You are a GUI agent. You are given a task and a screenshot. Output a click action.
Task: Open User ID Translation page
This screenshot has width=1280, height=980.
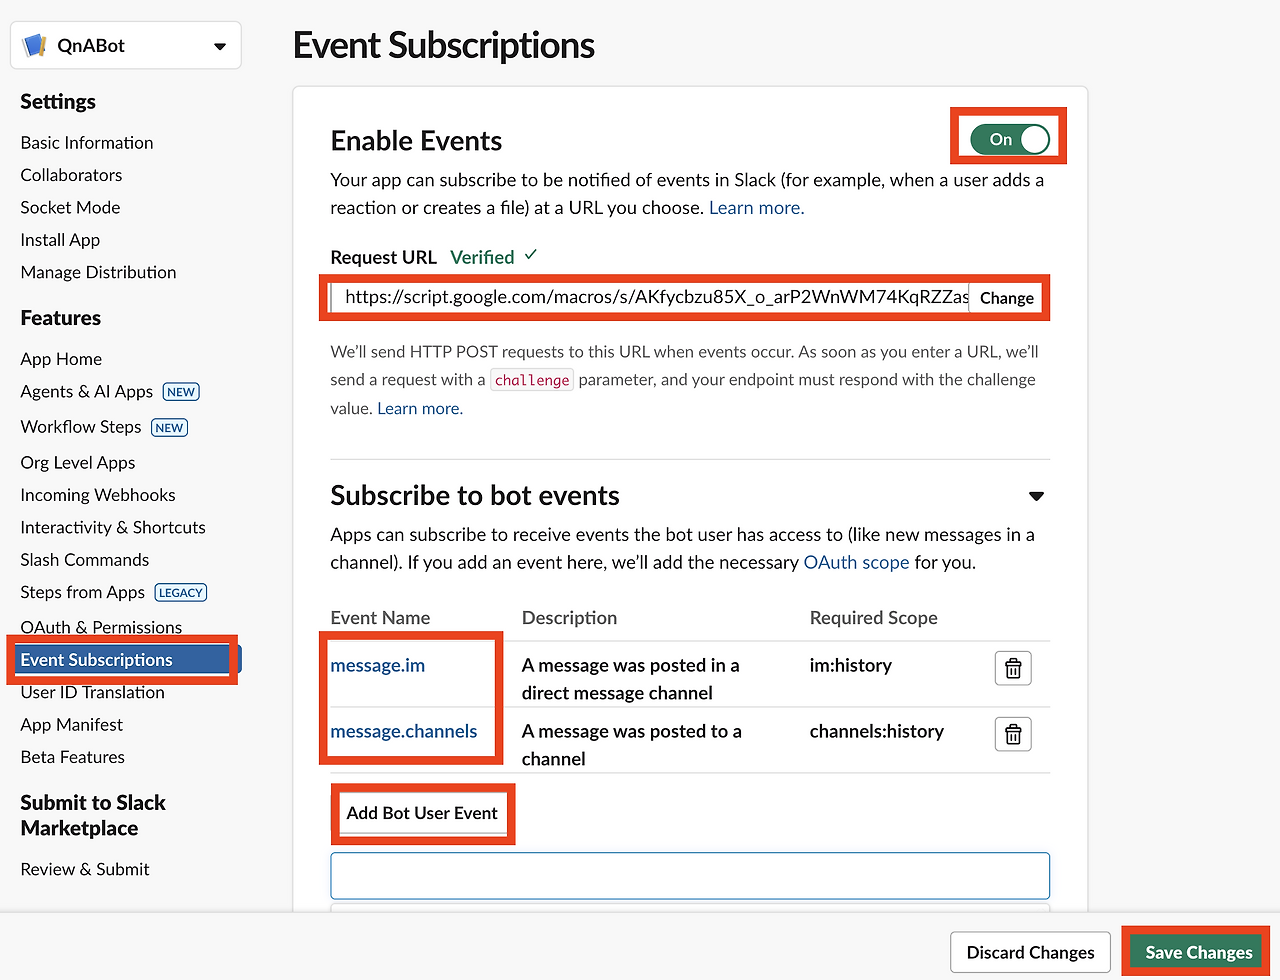(92, 692)
